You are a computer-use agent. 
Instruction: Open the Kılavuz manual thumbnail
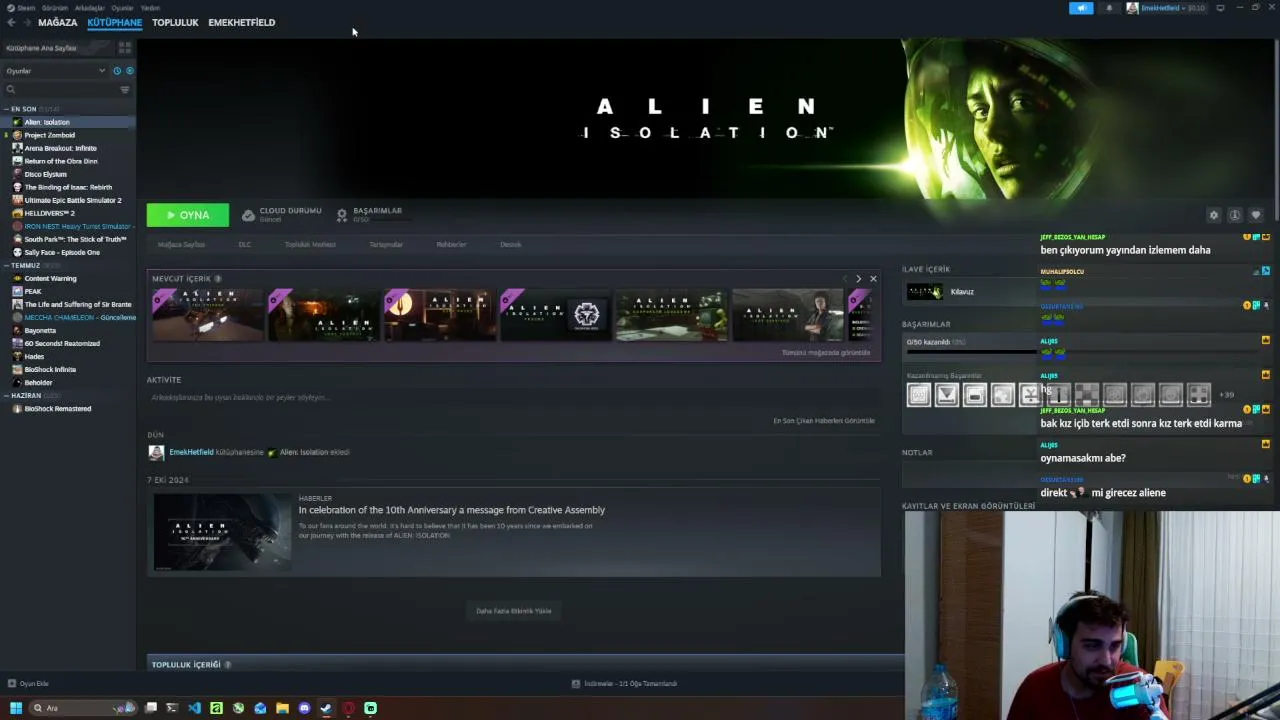point(924,292)
